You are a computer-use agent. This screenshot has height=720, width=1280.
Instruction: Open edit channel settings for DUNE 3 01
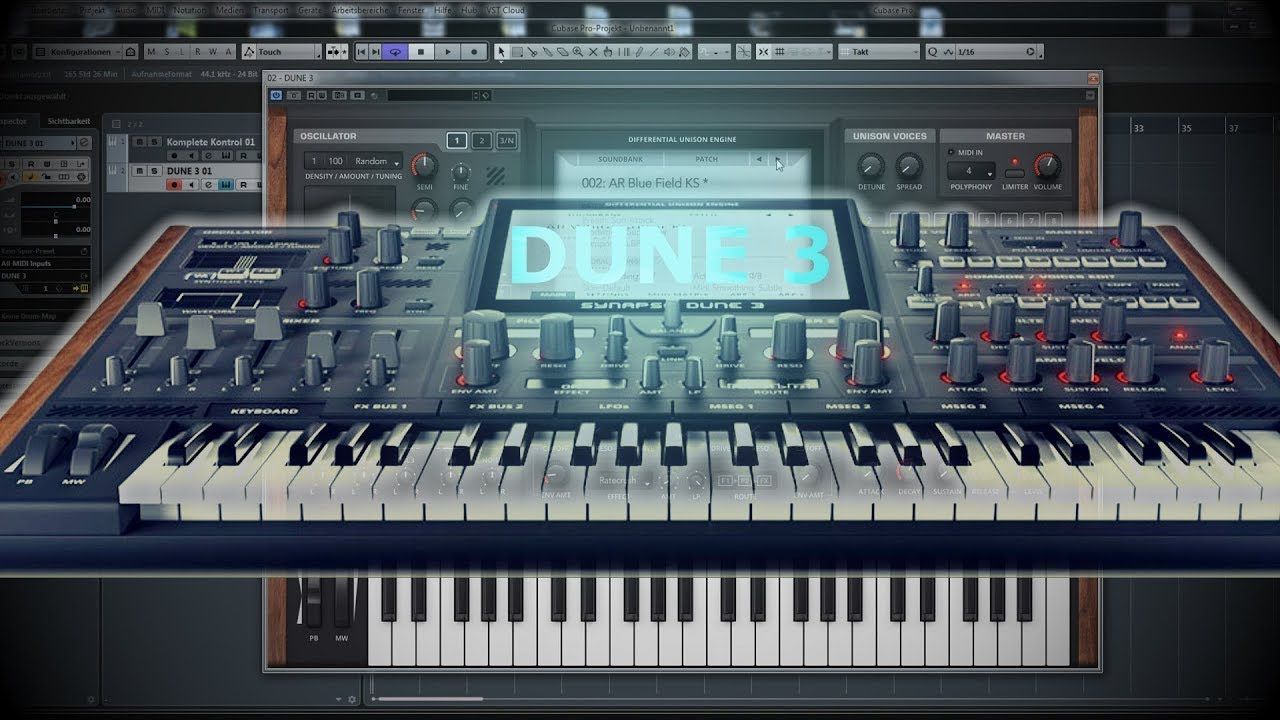coord(209,185)
